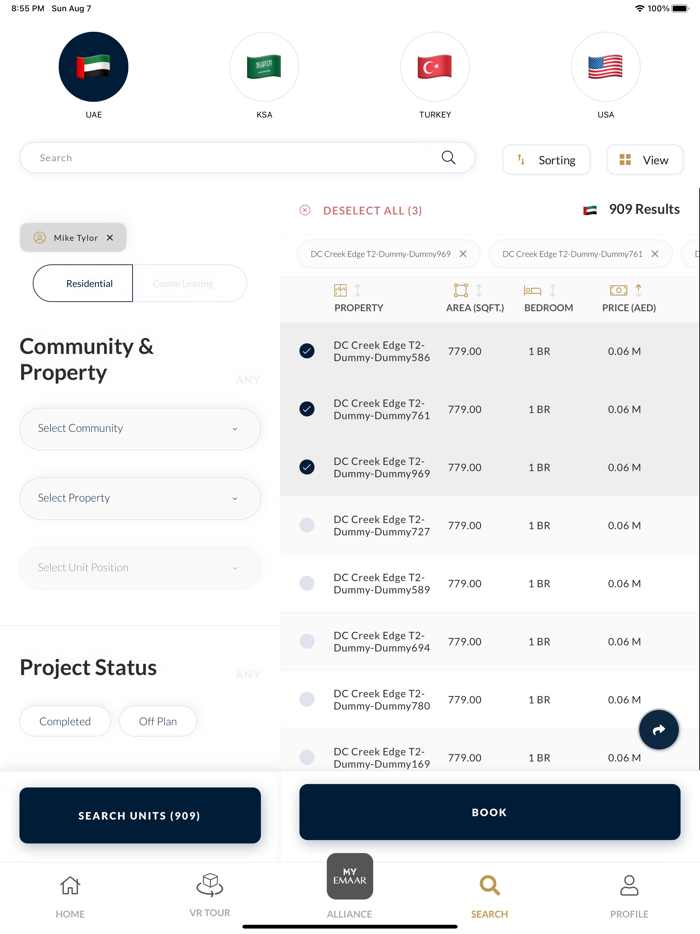The height and width of the screenshot is (934, 700).
Task: Remove Dummy761 selected chip
Action: coord(655,254)
